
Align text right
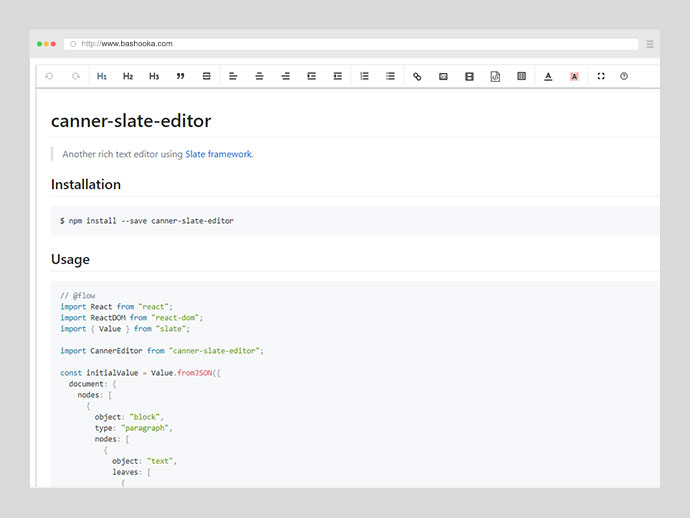(x=286, y=76)
